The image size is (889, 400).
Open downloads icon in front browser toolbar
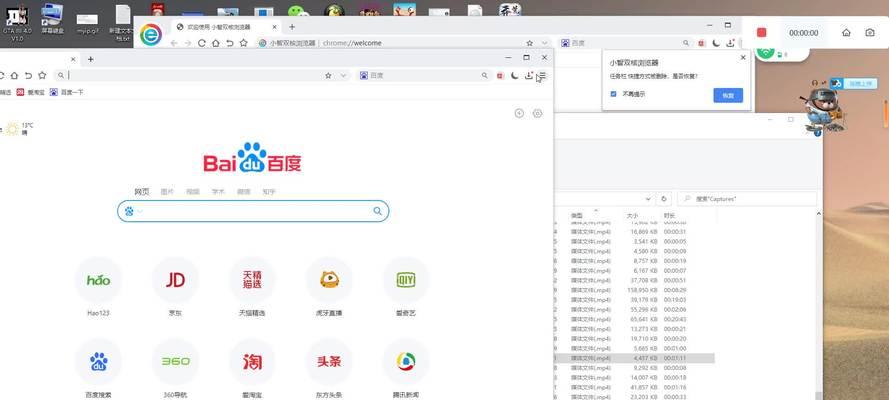529,75
